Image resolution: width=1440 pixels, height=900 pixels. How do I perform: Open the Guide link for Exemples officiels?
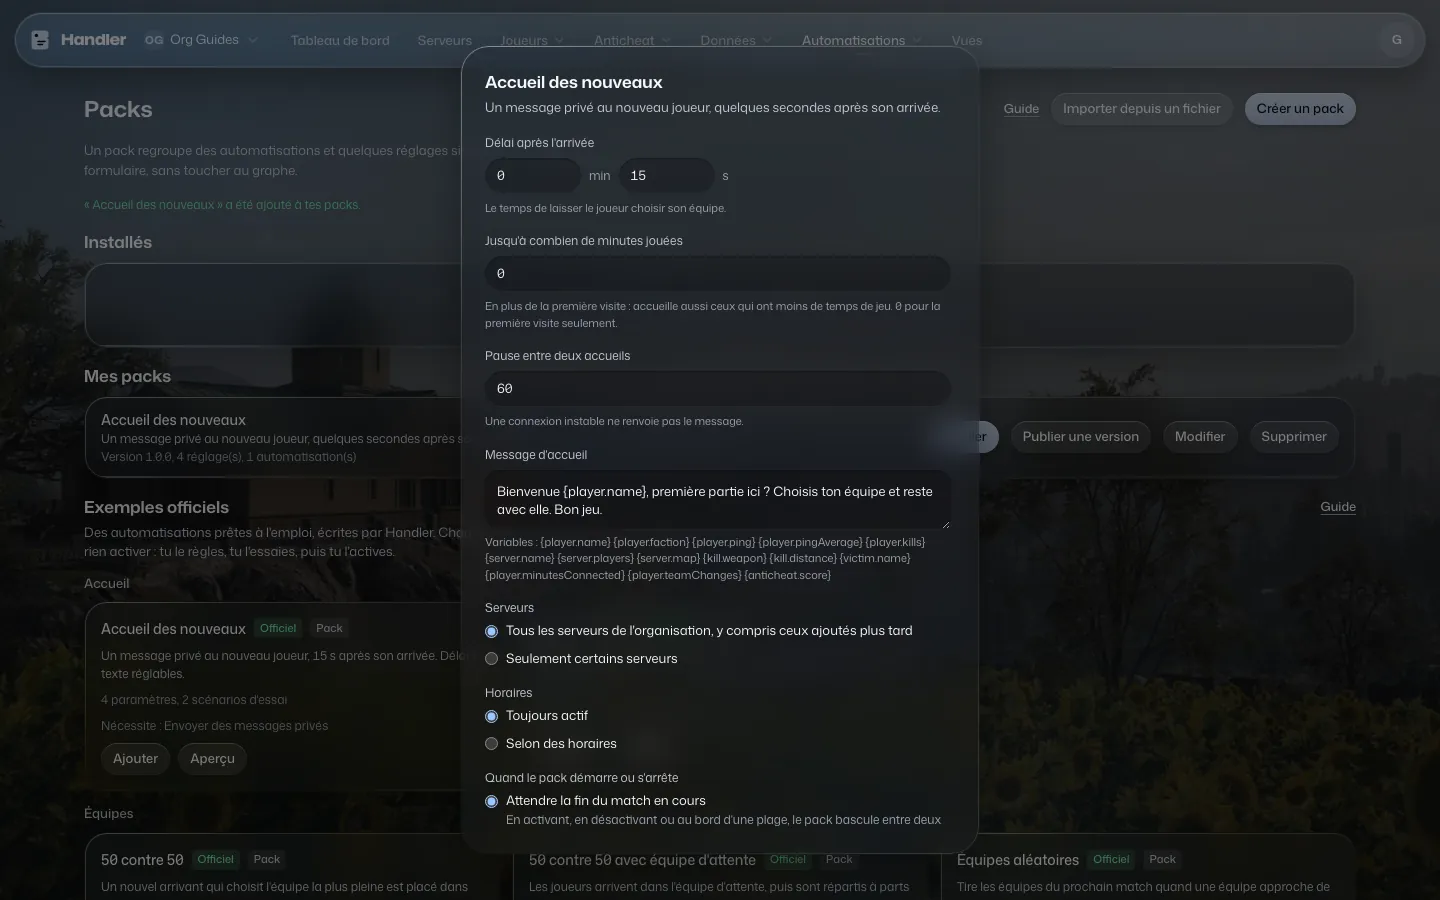point(1338,507)
